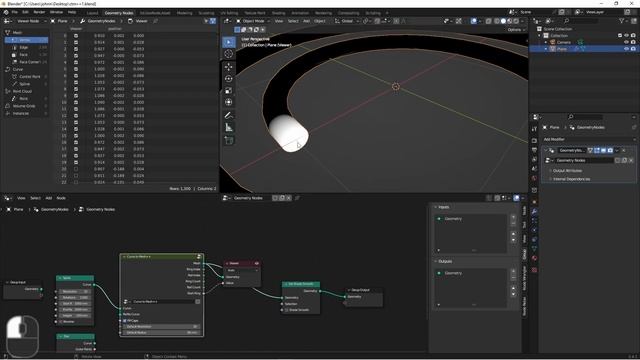
Task: Toggle Collection exclude checkbox in outliner
Action: (x=620, y=36)
